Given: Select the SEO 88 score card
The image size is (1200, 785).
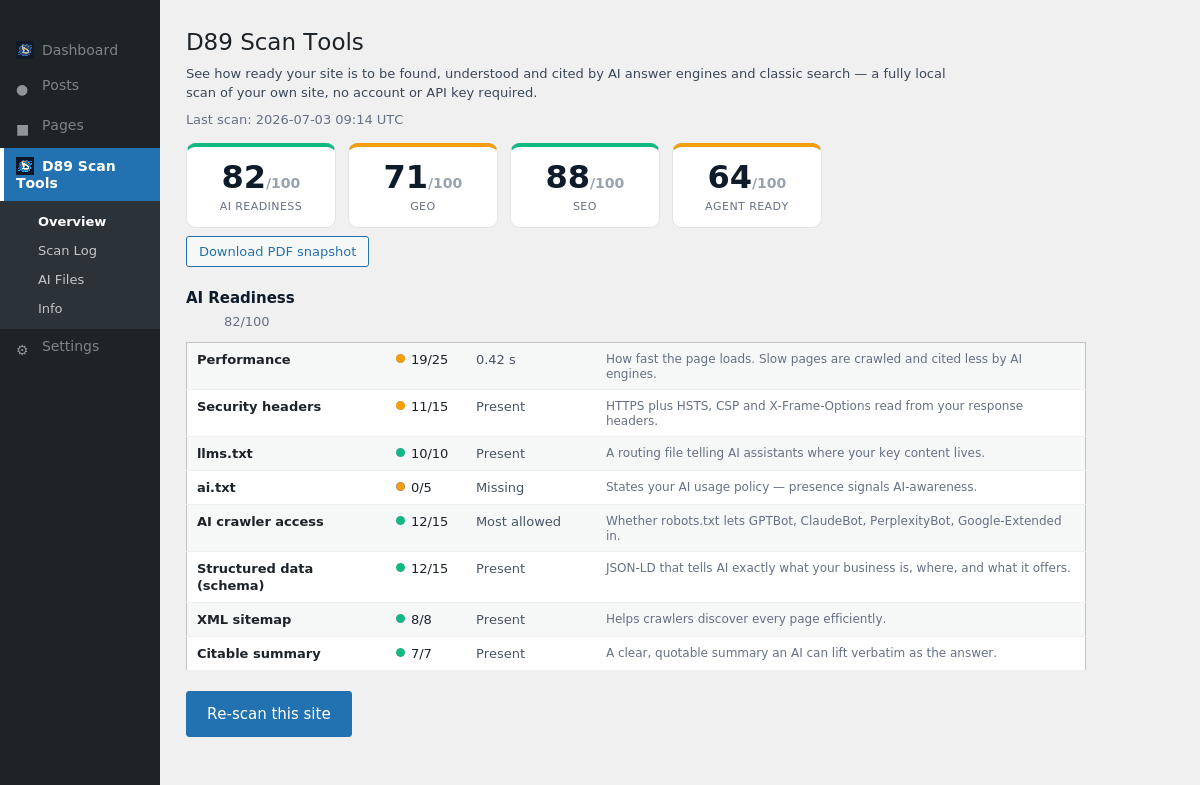Looking at the screenshot, I should [x=585, y=186].
